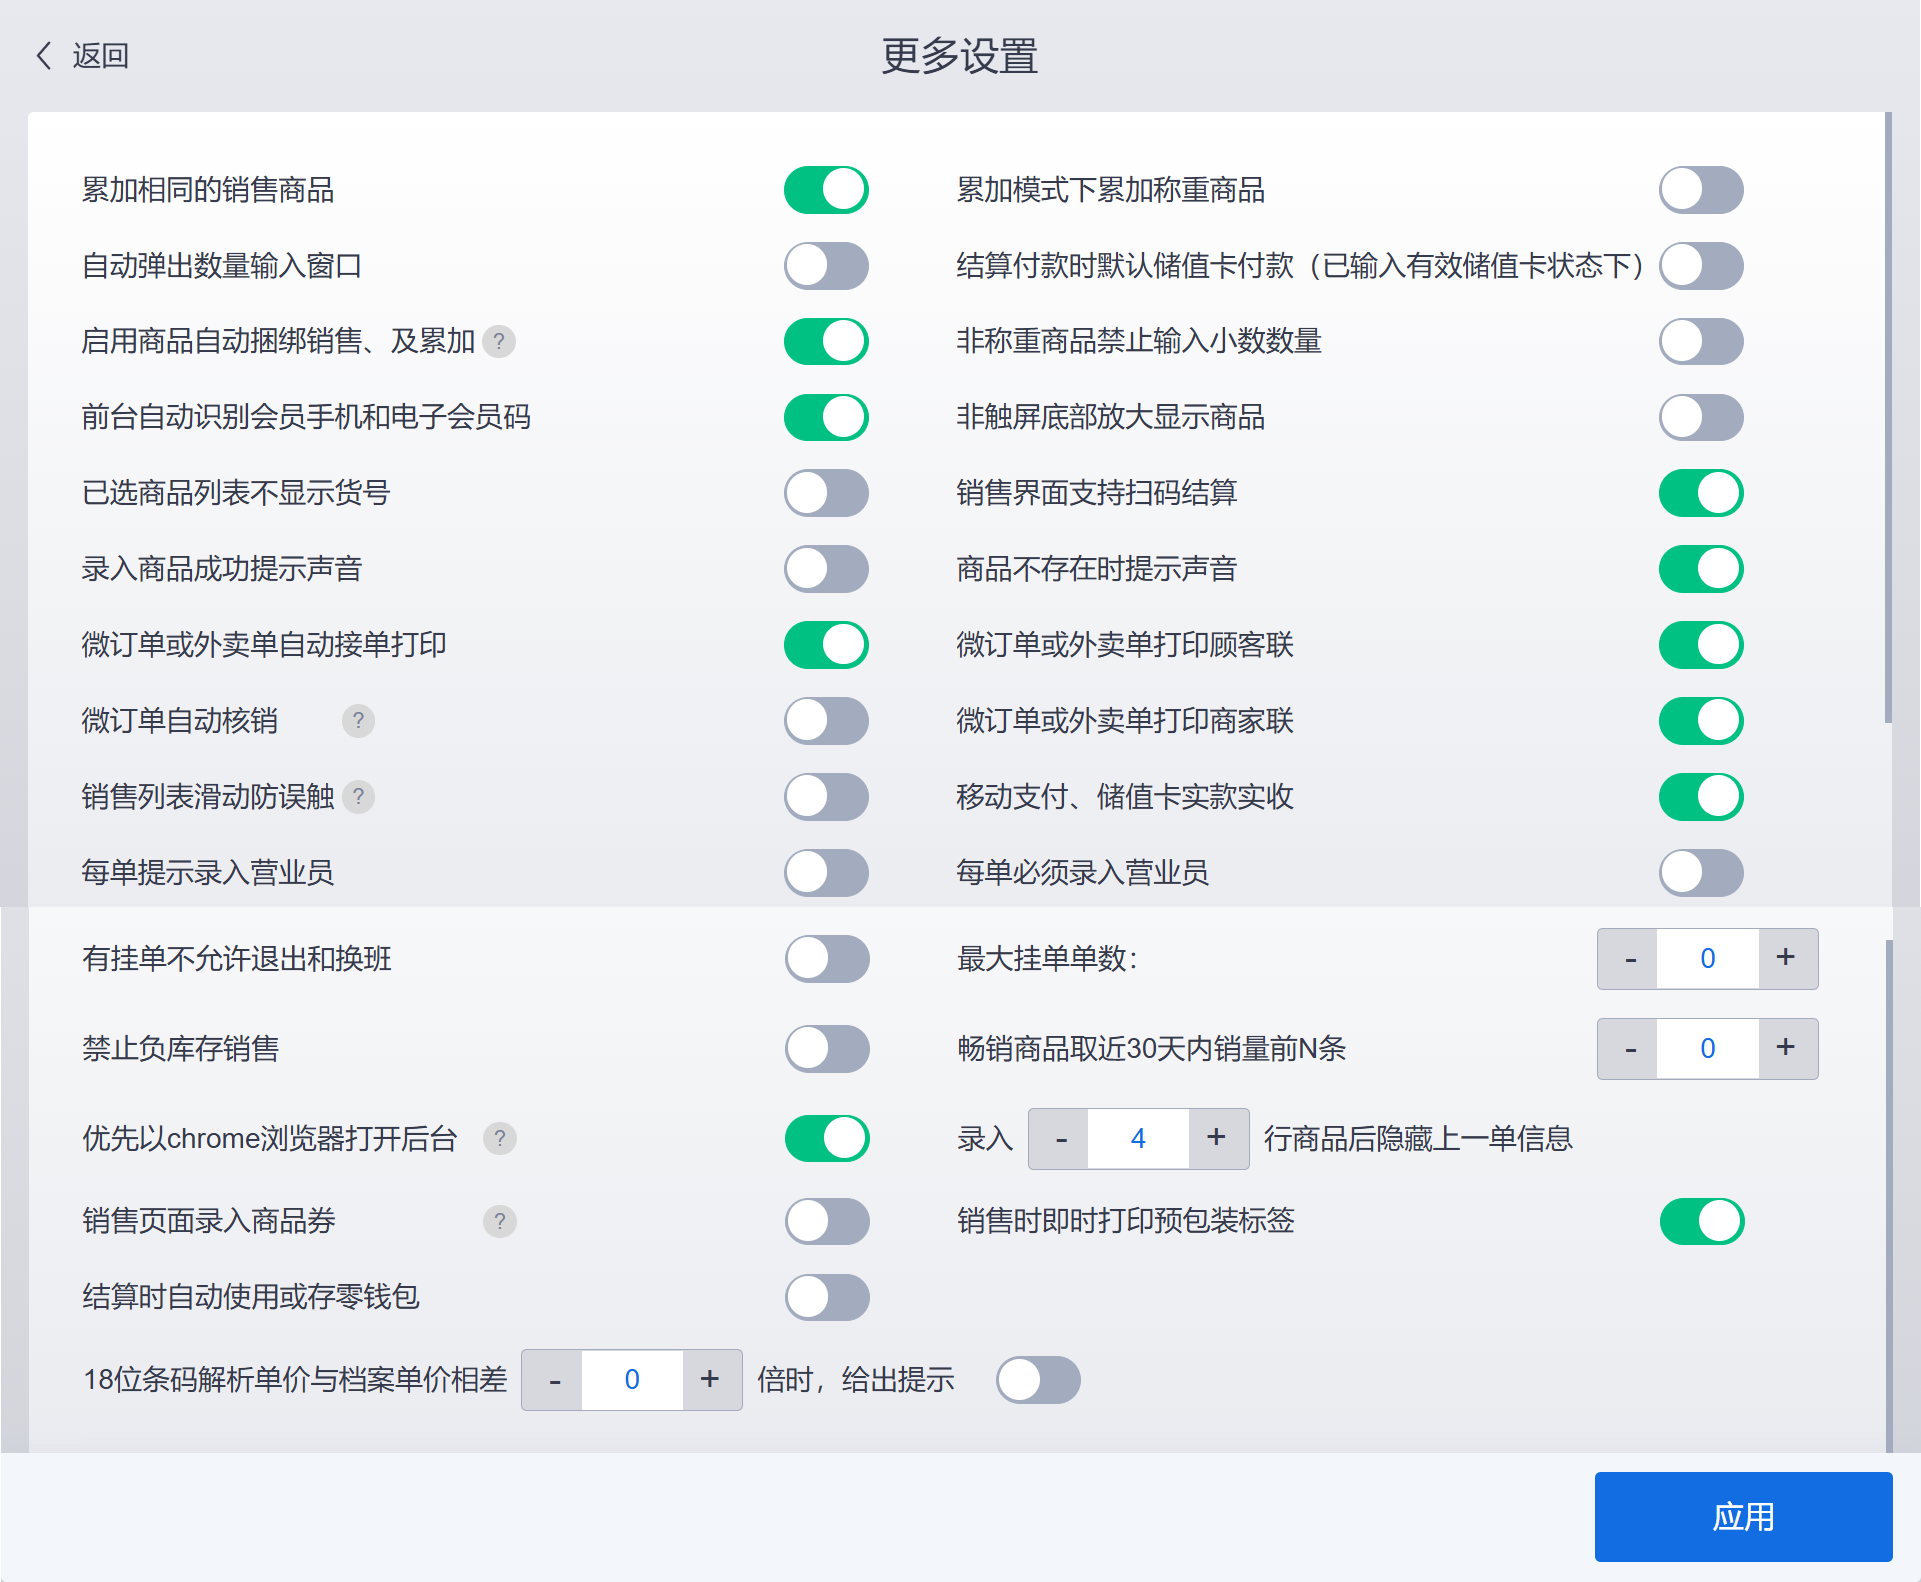Click 返回 text to go back

100,55
